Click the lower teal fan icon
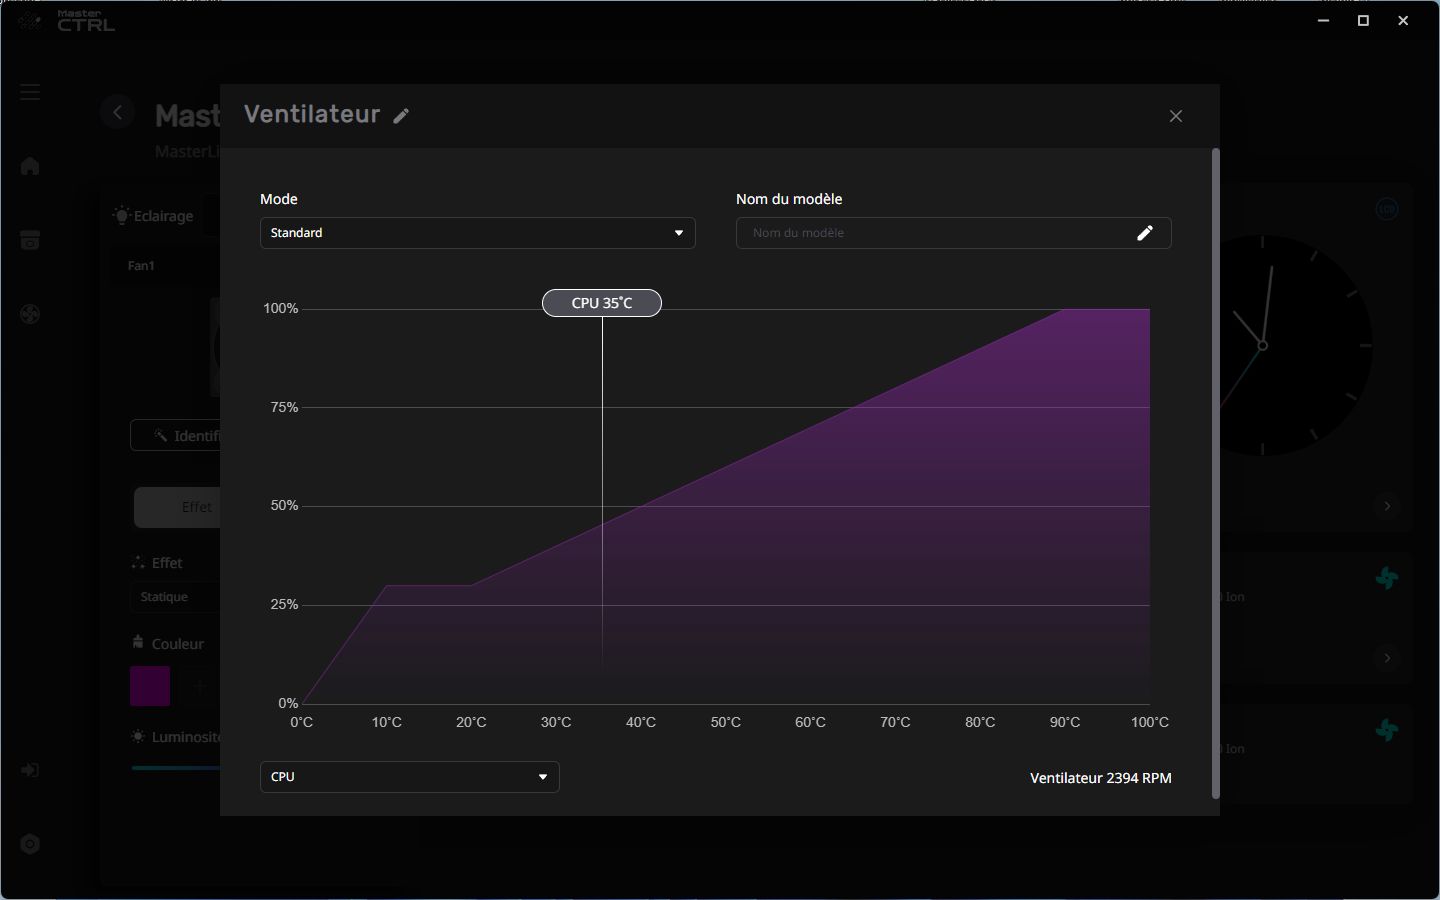 (1387, 730)
